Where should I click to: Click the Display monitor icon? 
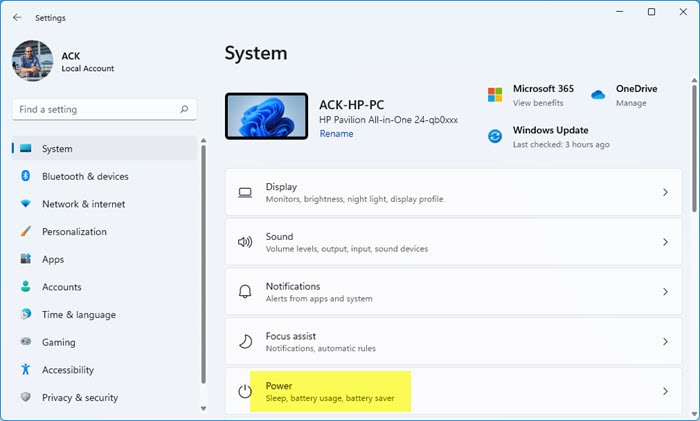pos(245,192)
